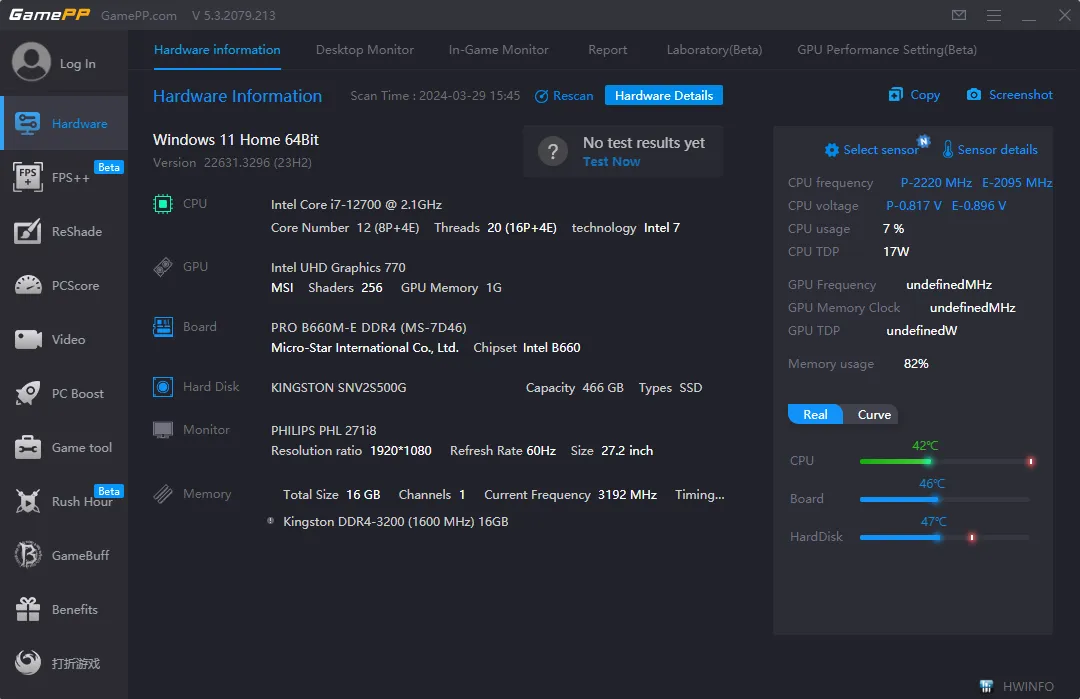
Task: Click the HWINFO icon at bottom right
Action: coord(986,686)
